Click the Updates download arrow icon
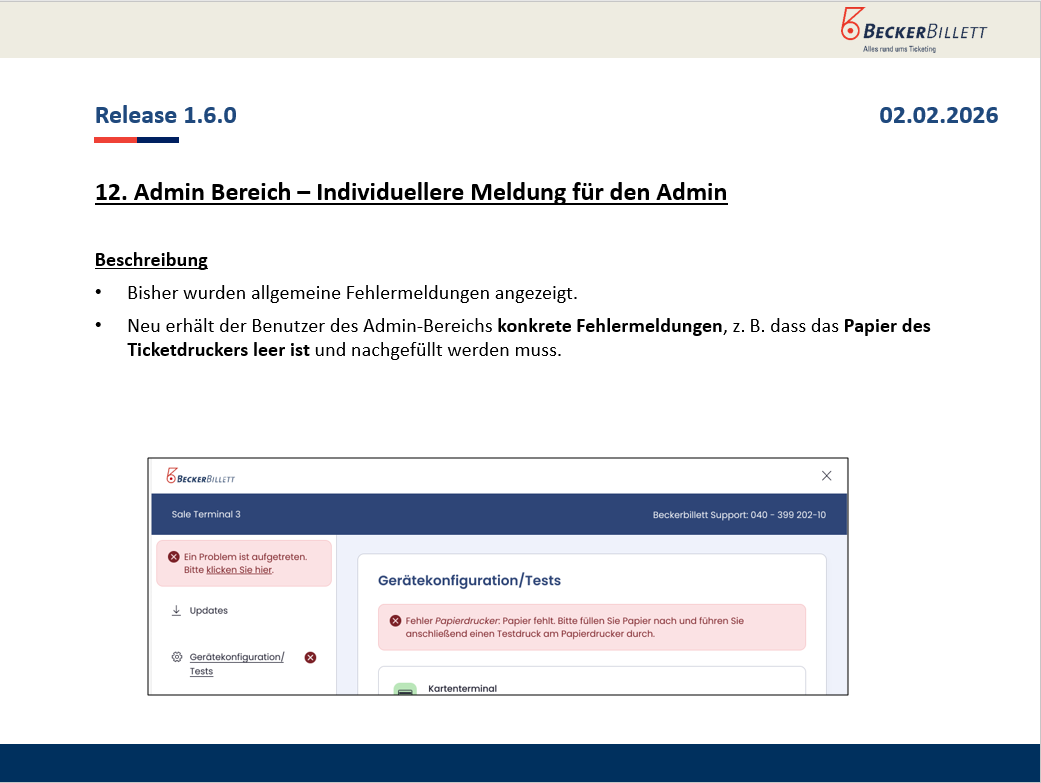Screen dimensions: 1041x783 176,610
